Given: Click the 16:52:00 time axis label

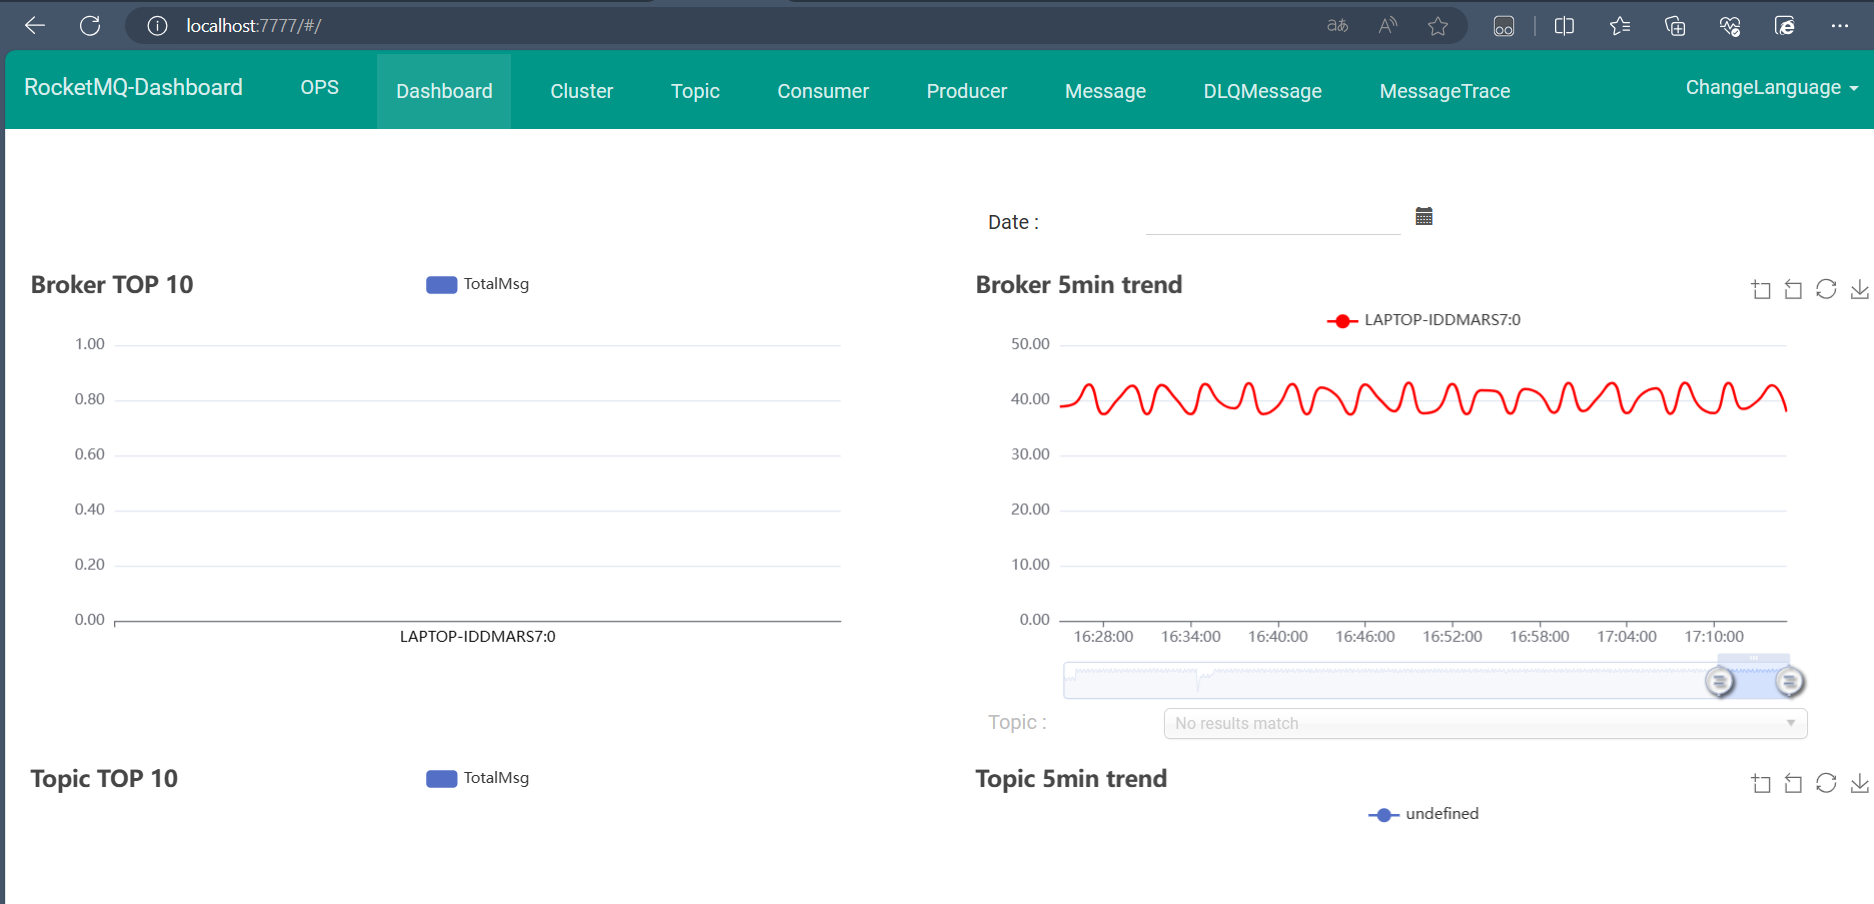Looking at the screenshot, I should [x=1452, y=636].
